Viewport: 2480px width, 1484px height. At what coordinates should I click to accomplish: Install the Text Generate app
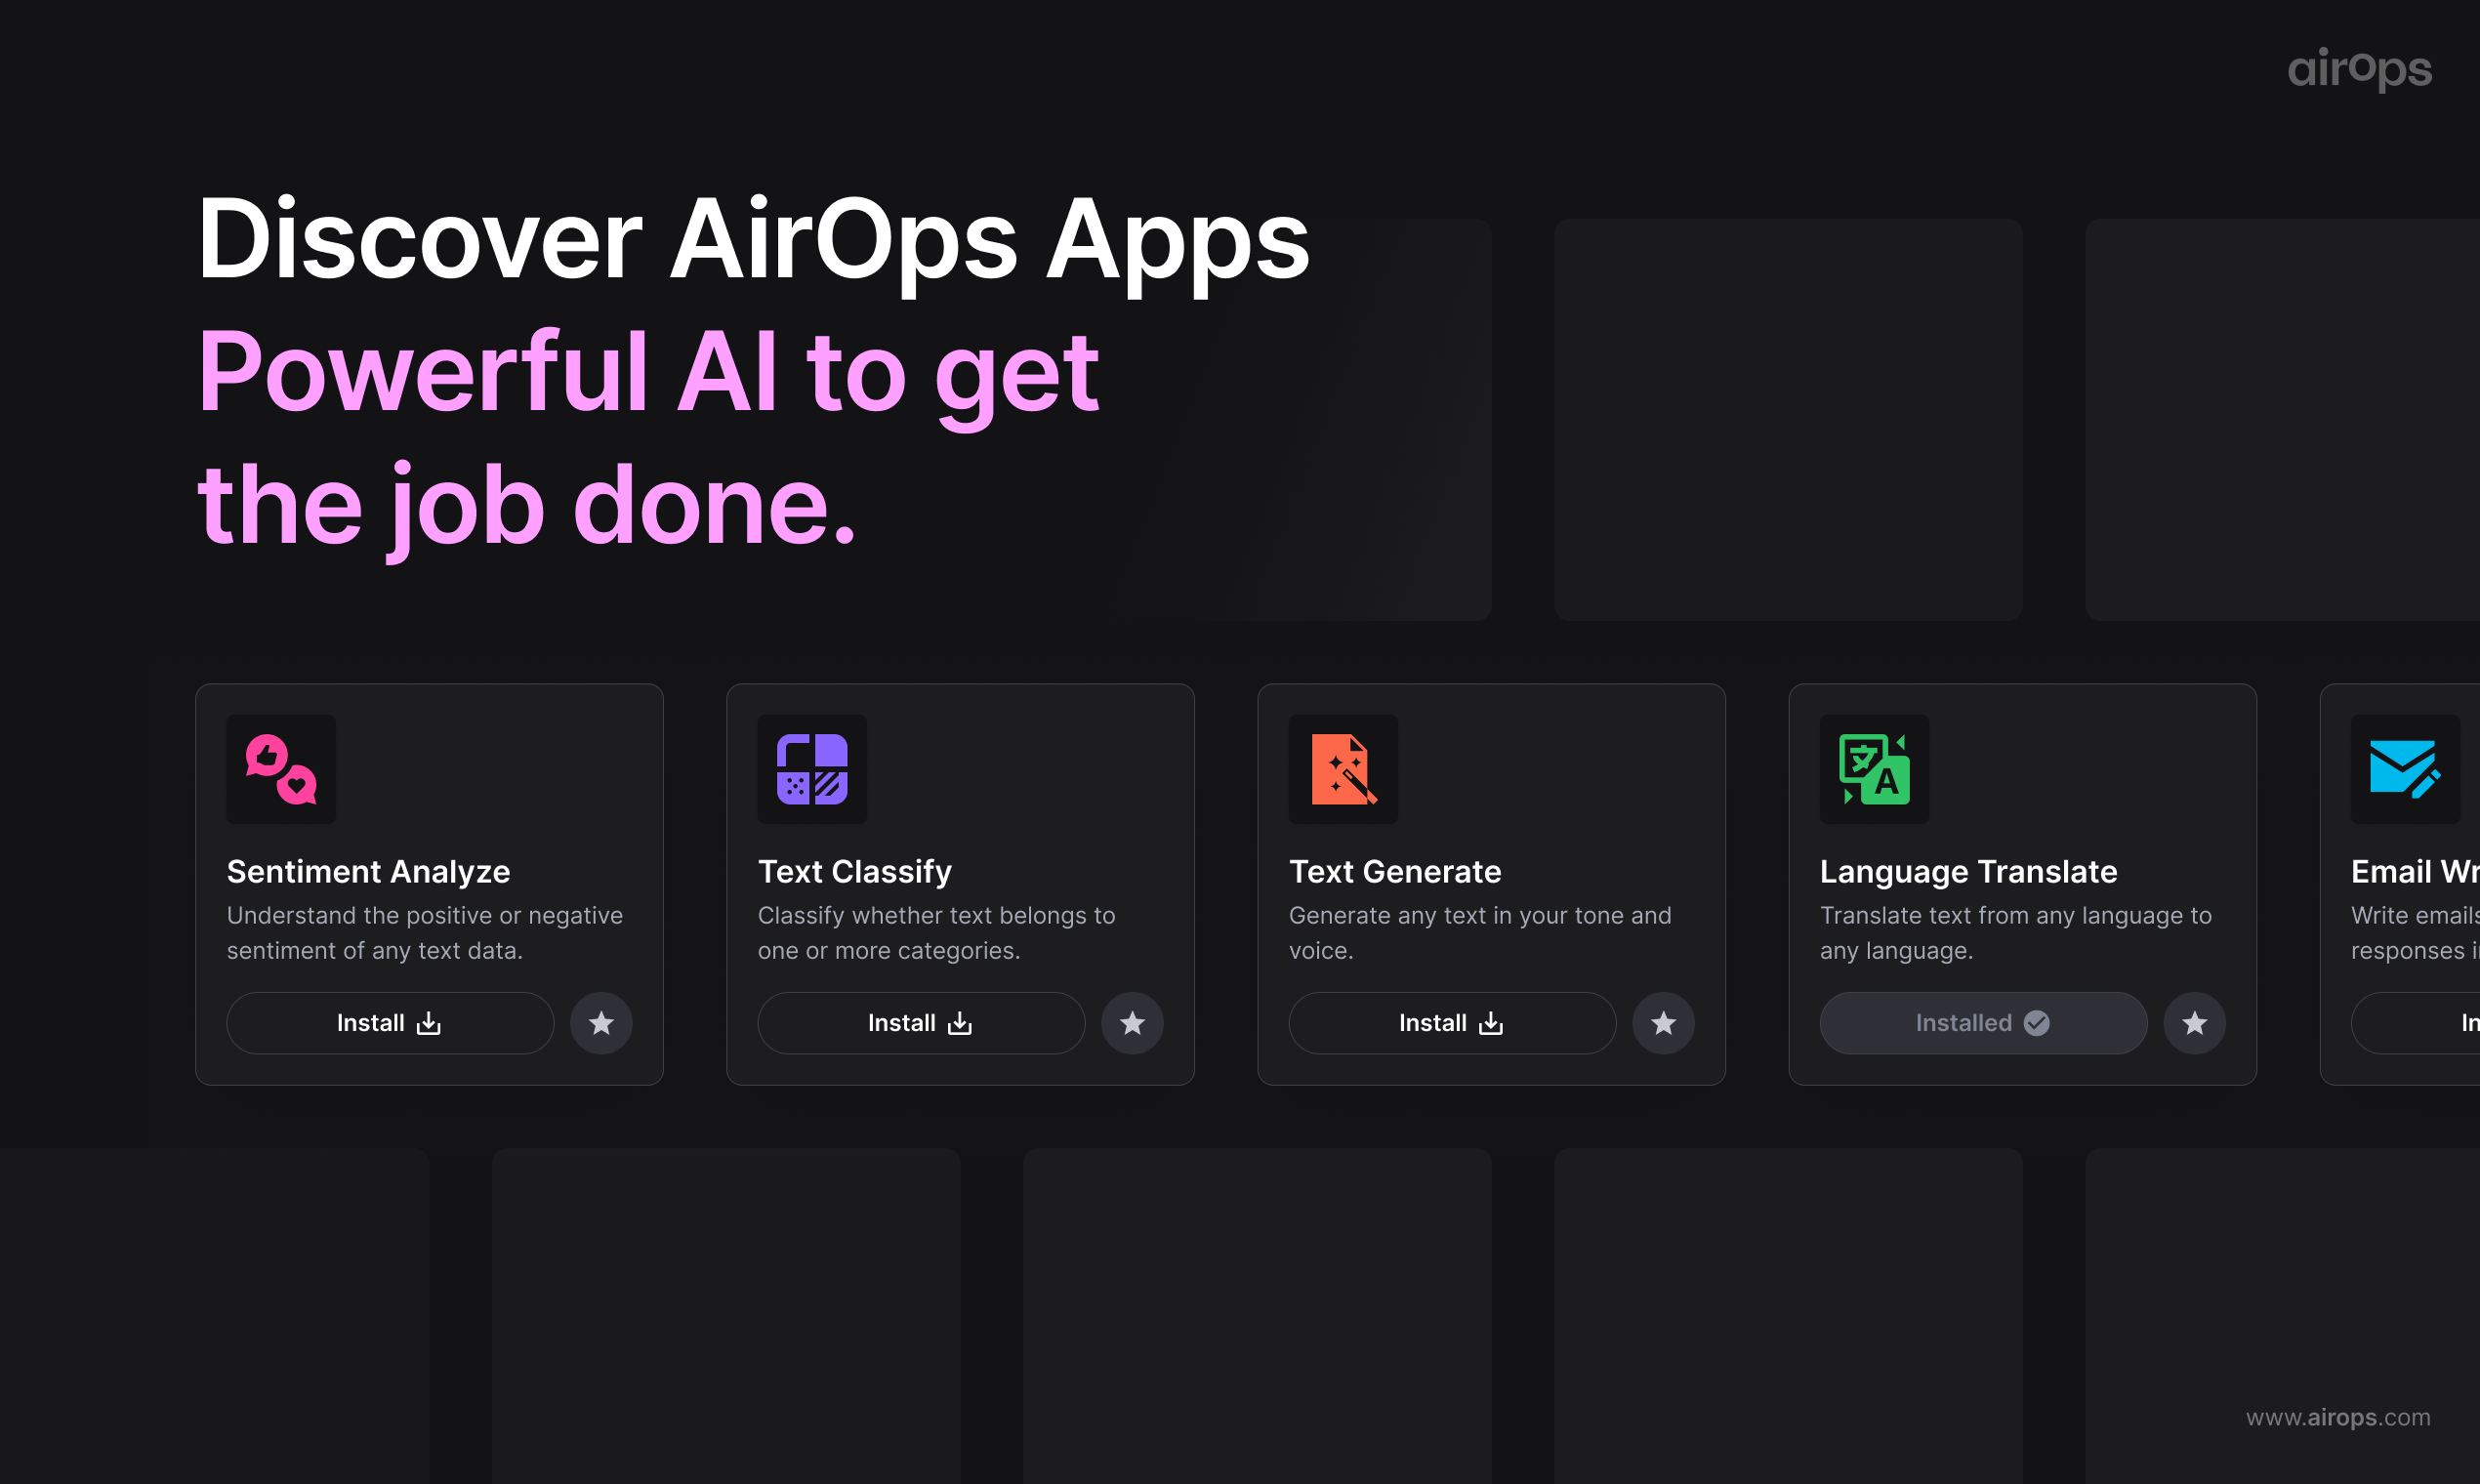1451,1023
